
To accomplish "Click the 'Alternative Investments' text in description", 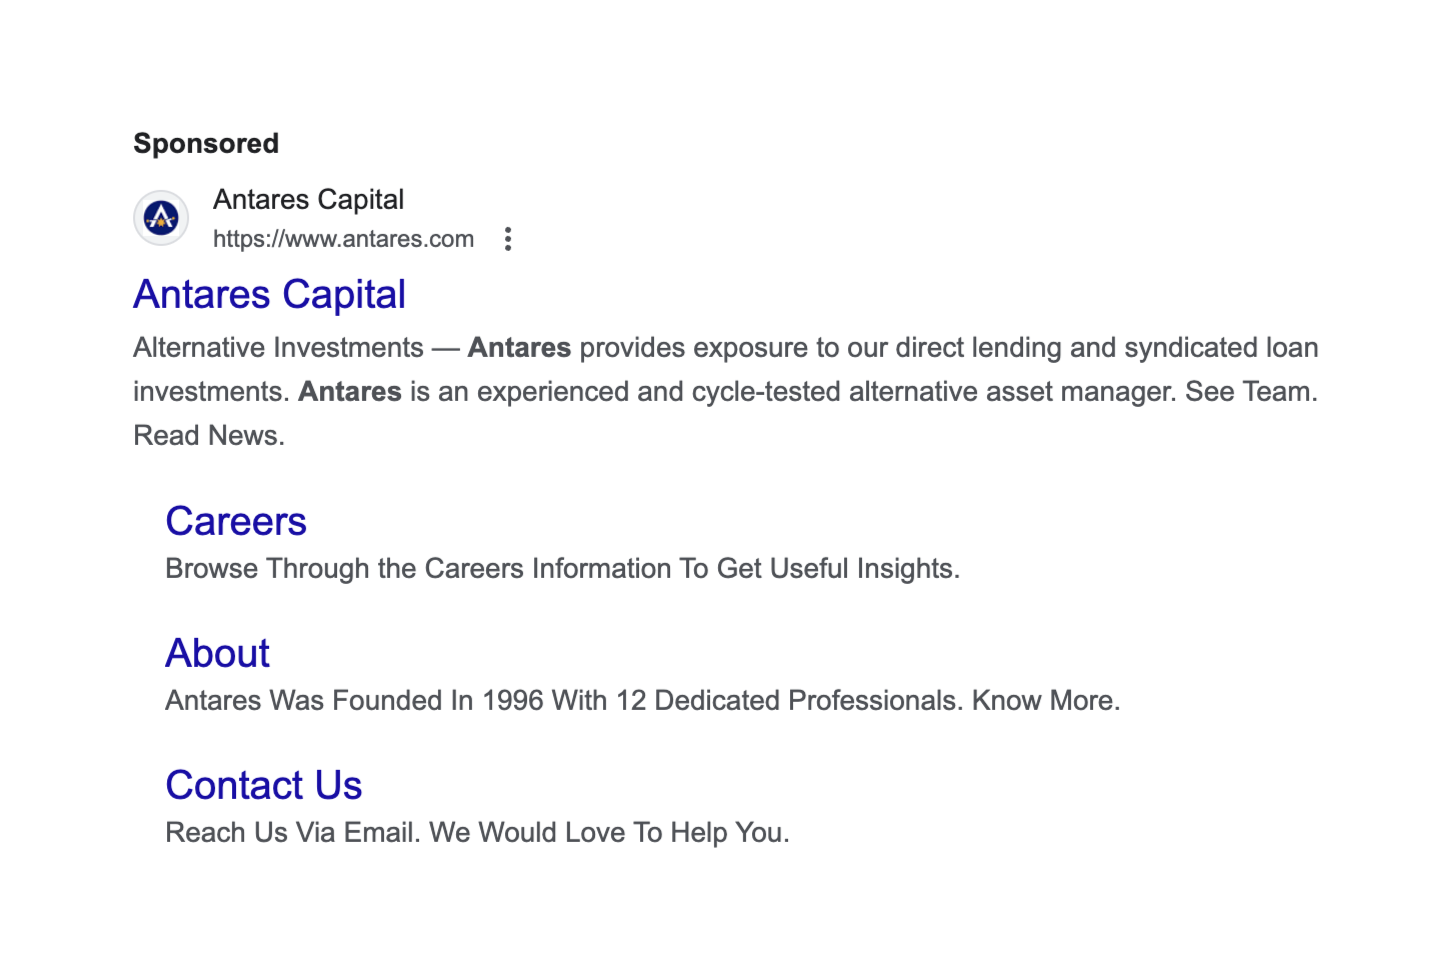I will [x=279, y=347].
